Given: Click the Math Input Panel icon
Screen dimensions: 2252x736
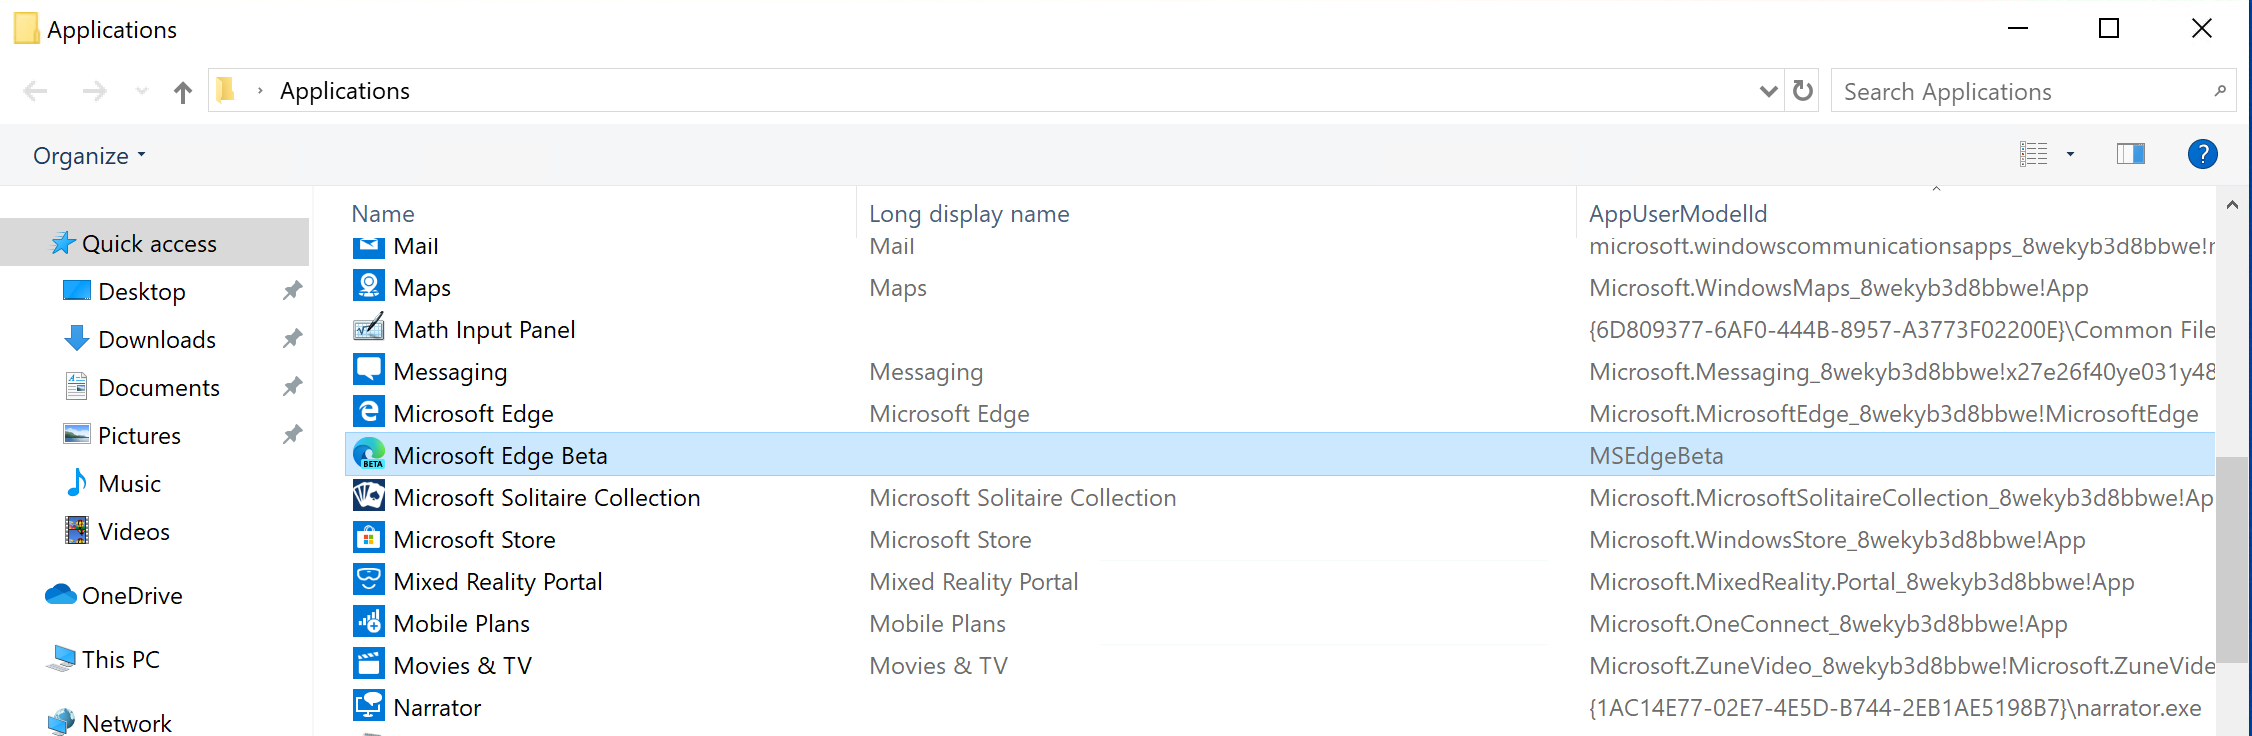Looking at the screenshot, I should [x=369, y=328].
